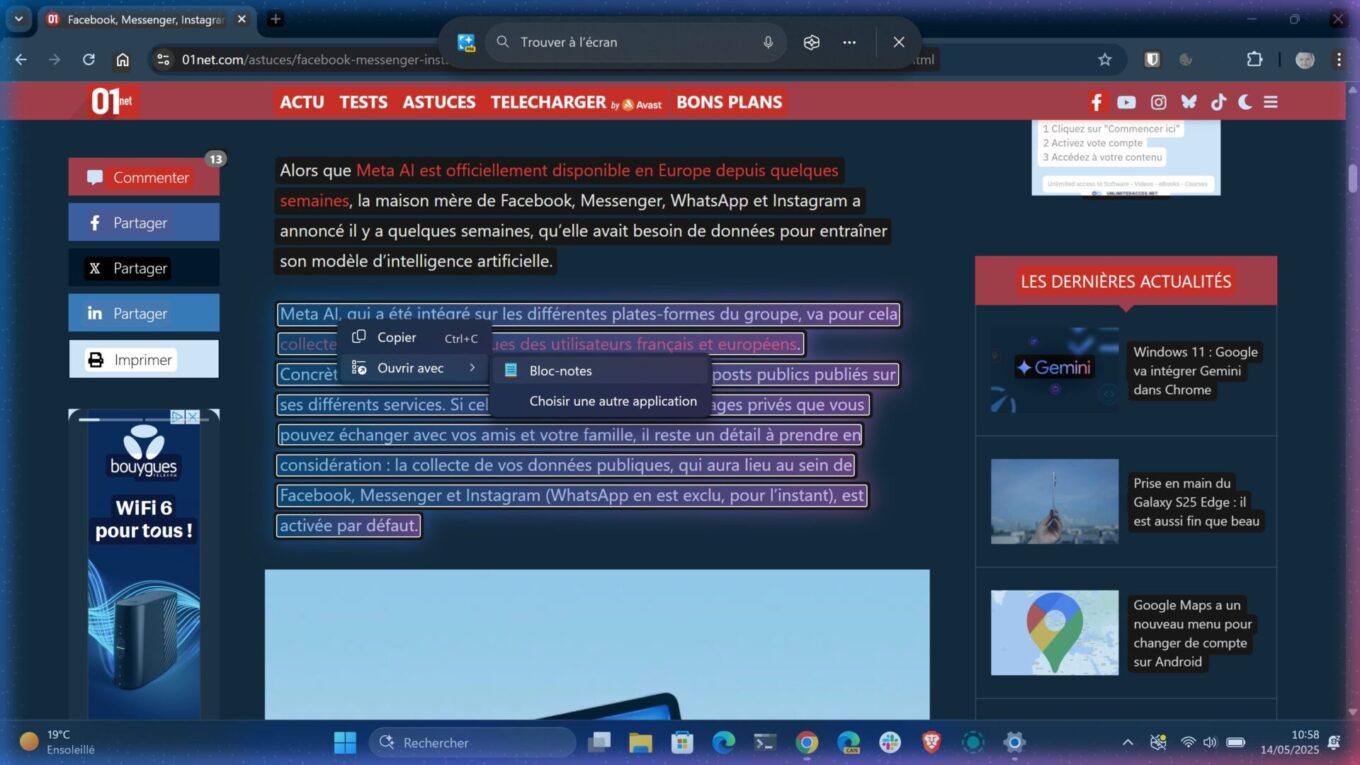
Task: Choose 'Bloc-notes' from the submenu
Action: coord(600,370)
